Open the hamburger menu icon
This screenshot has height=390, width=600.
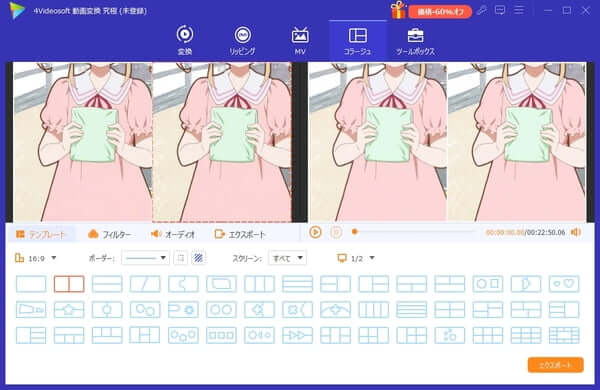click(x=519, y=10)
